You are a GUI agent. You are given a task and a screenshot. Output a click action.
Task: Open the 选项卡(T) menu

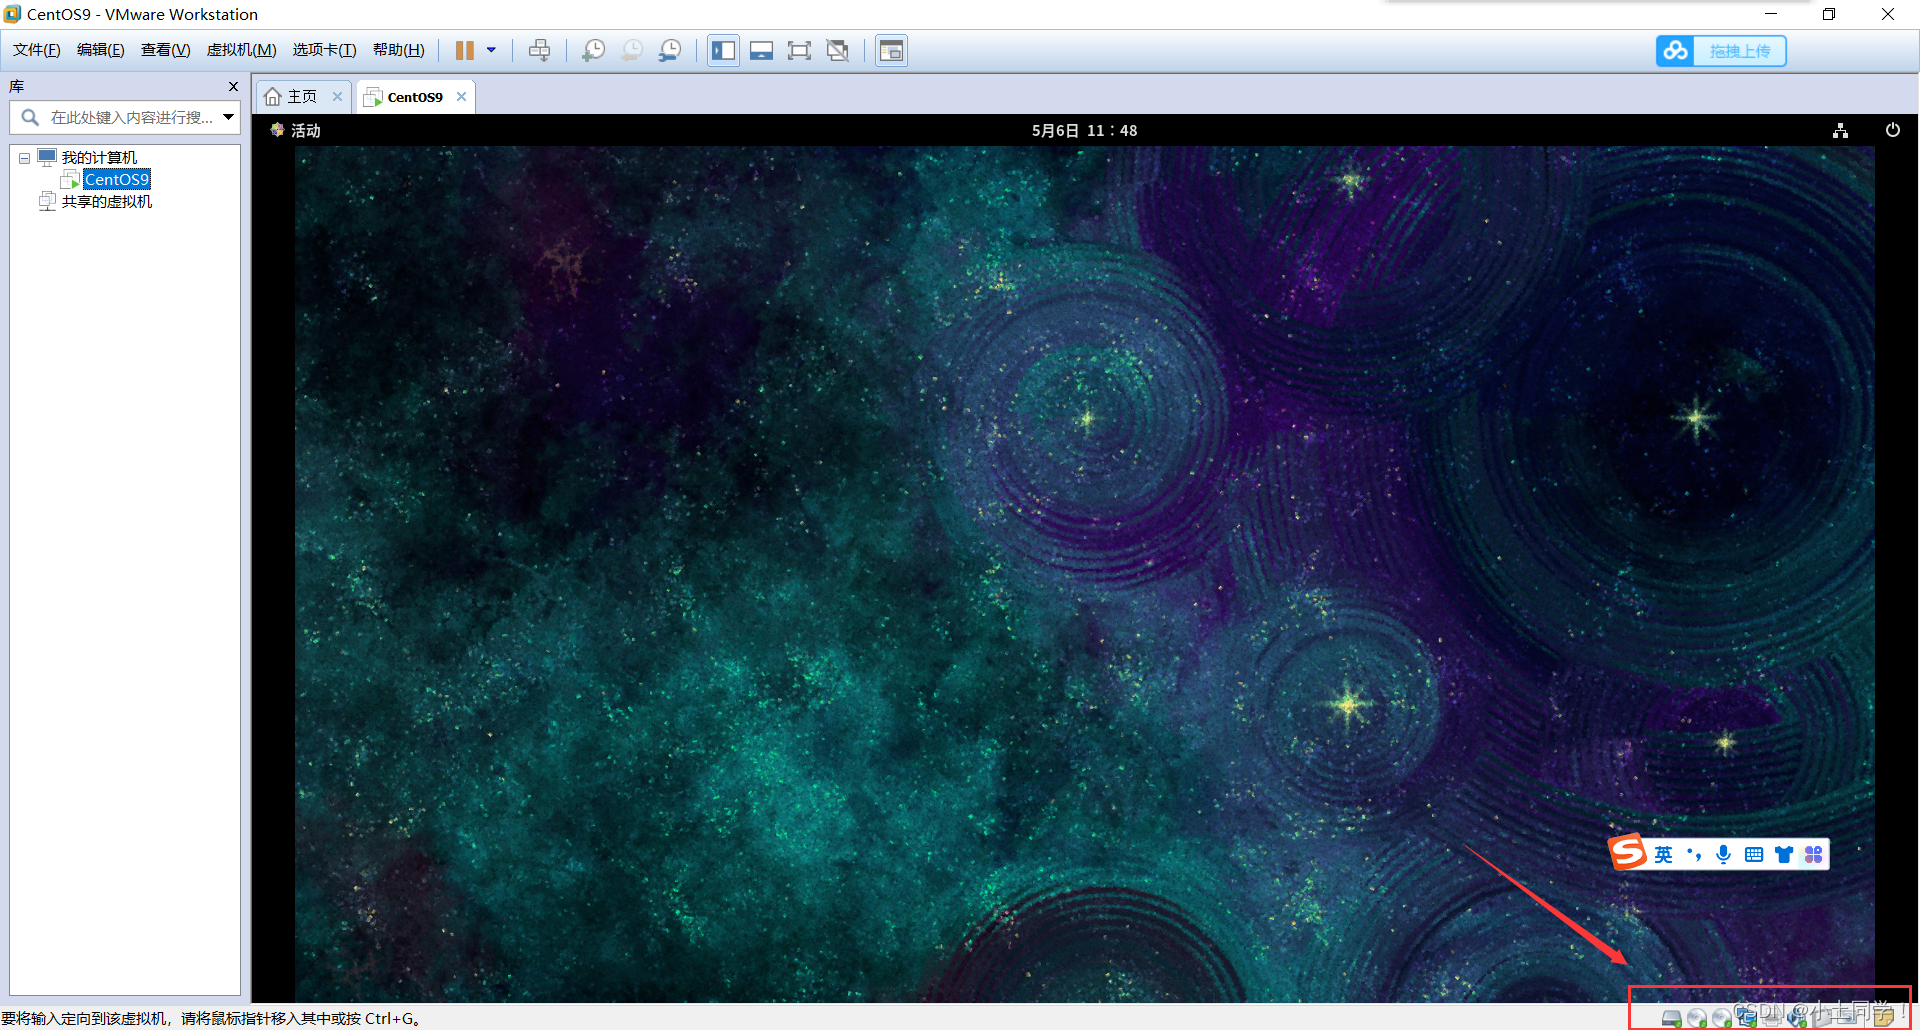(x=324, y=50)
